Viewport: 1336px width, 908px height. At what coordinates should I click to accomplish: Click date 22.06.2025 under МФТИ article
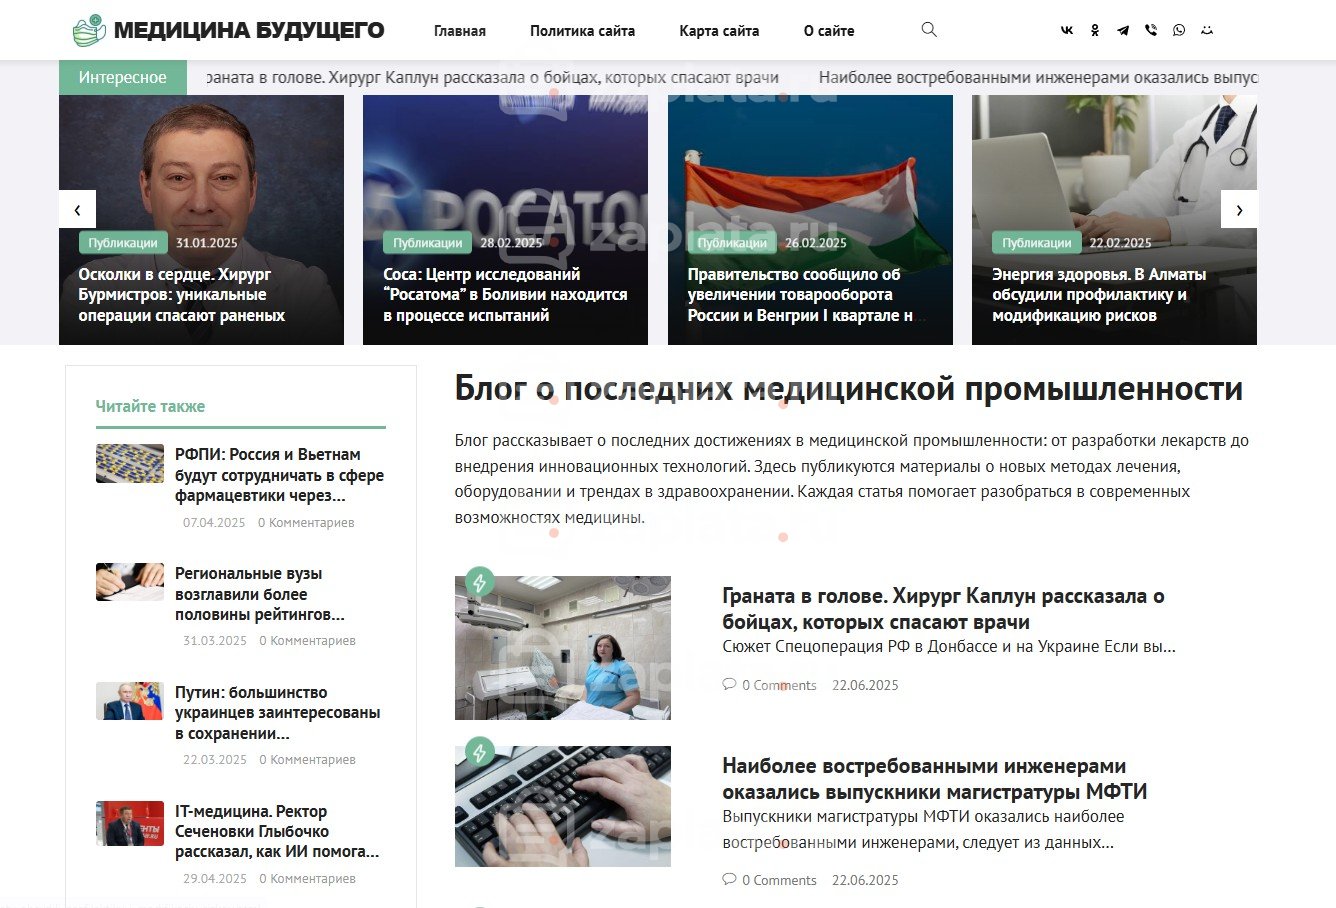point(865,880)
